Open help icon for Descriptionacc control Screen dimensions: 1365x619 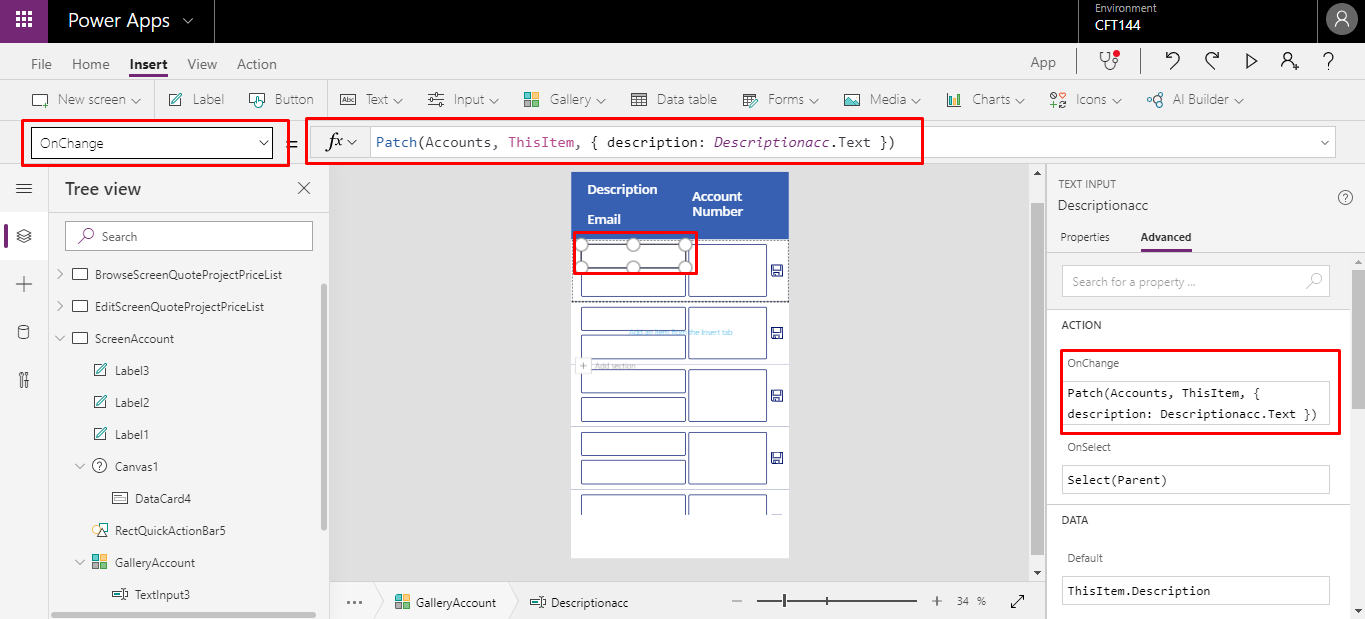[x=1345, y=197]
